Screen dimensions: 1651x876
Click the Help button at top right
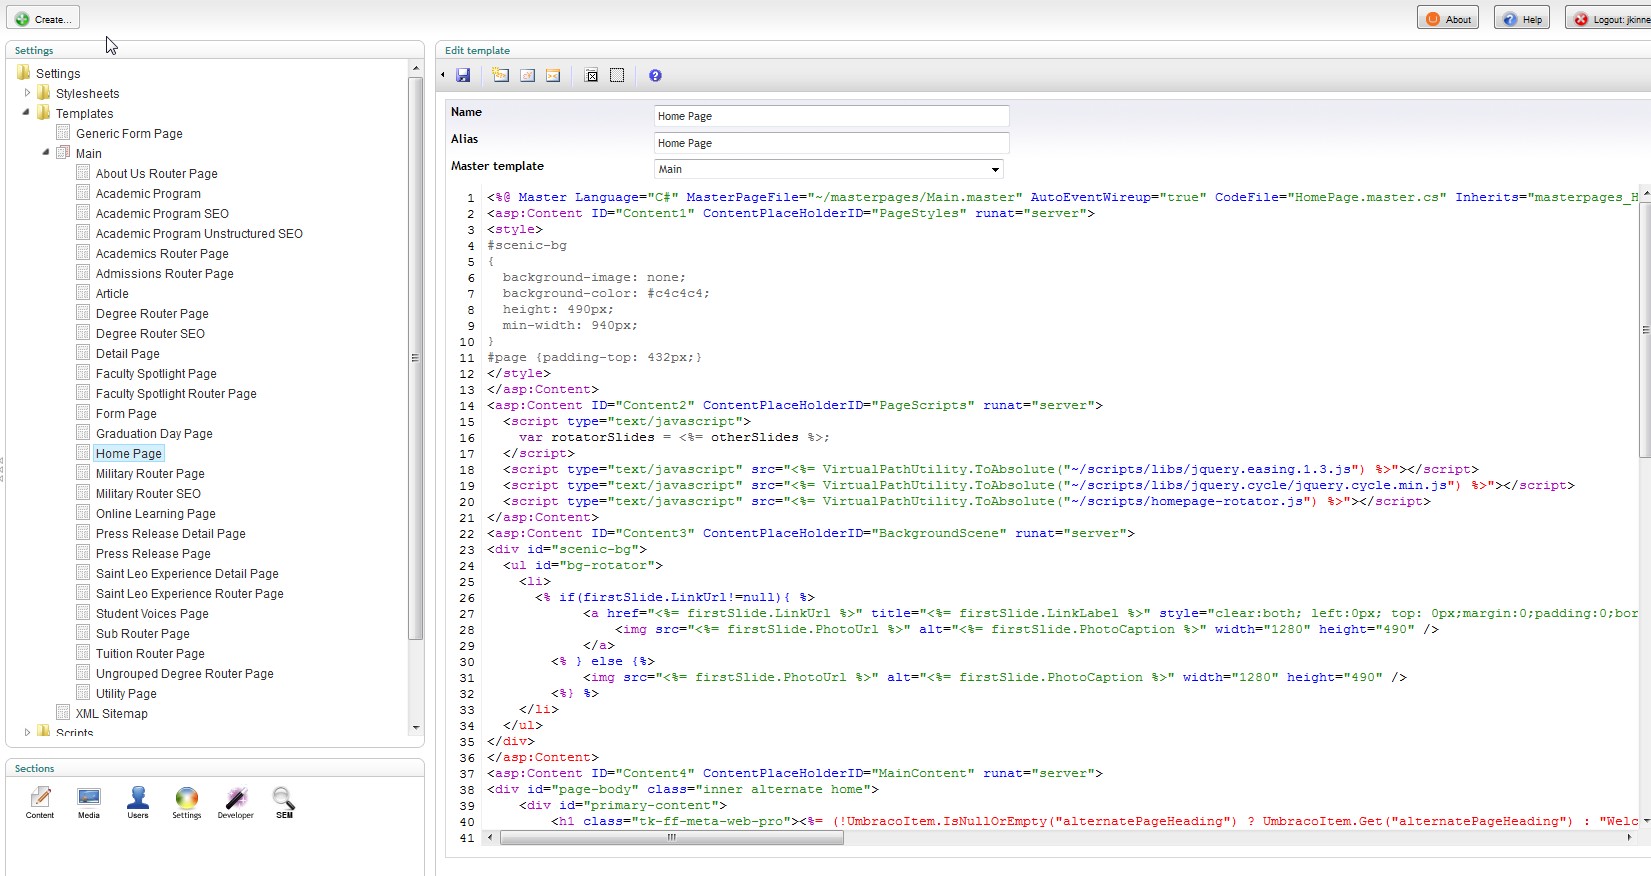(1522, 18)
